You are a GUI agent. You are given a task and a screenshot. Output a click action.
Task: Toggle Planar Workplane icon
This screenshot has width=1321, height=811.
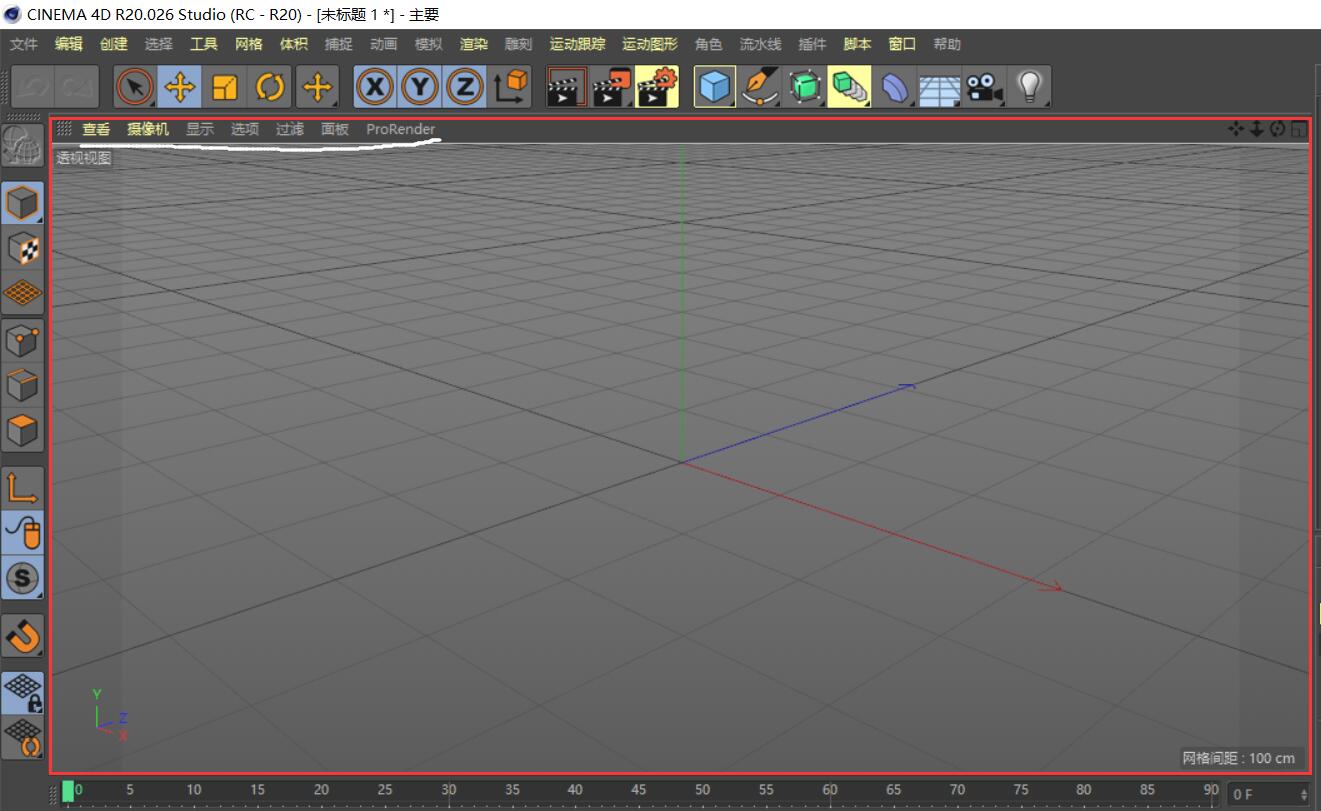23,737
